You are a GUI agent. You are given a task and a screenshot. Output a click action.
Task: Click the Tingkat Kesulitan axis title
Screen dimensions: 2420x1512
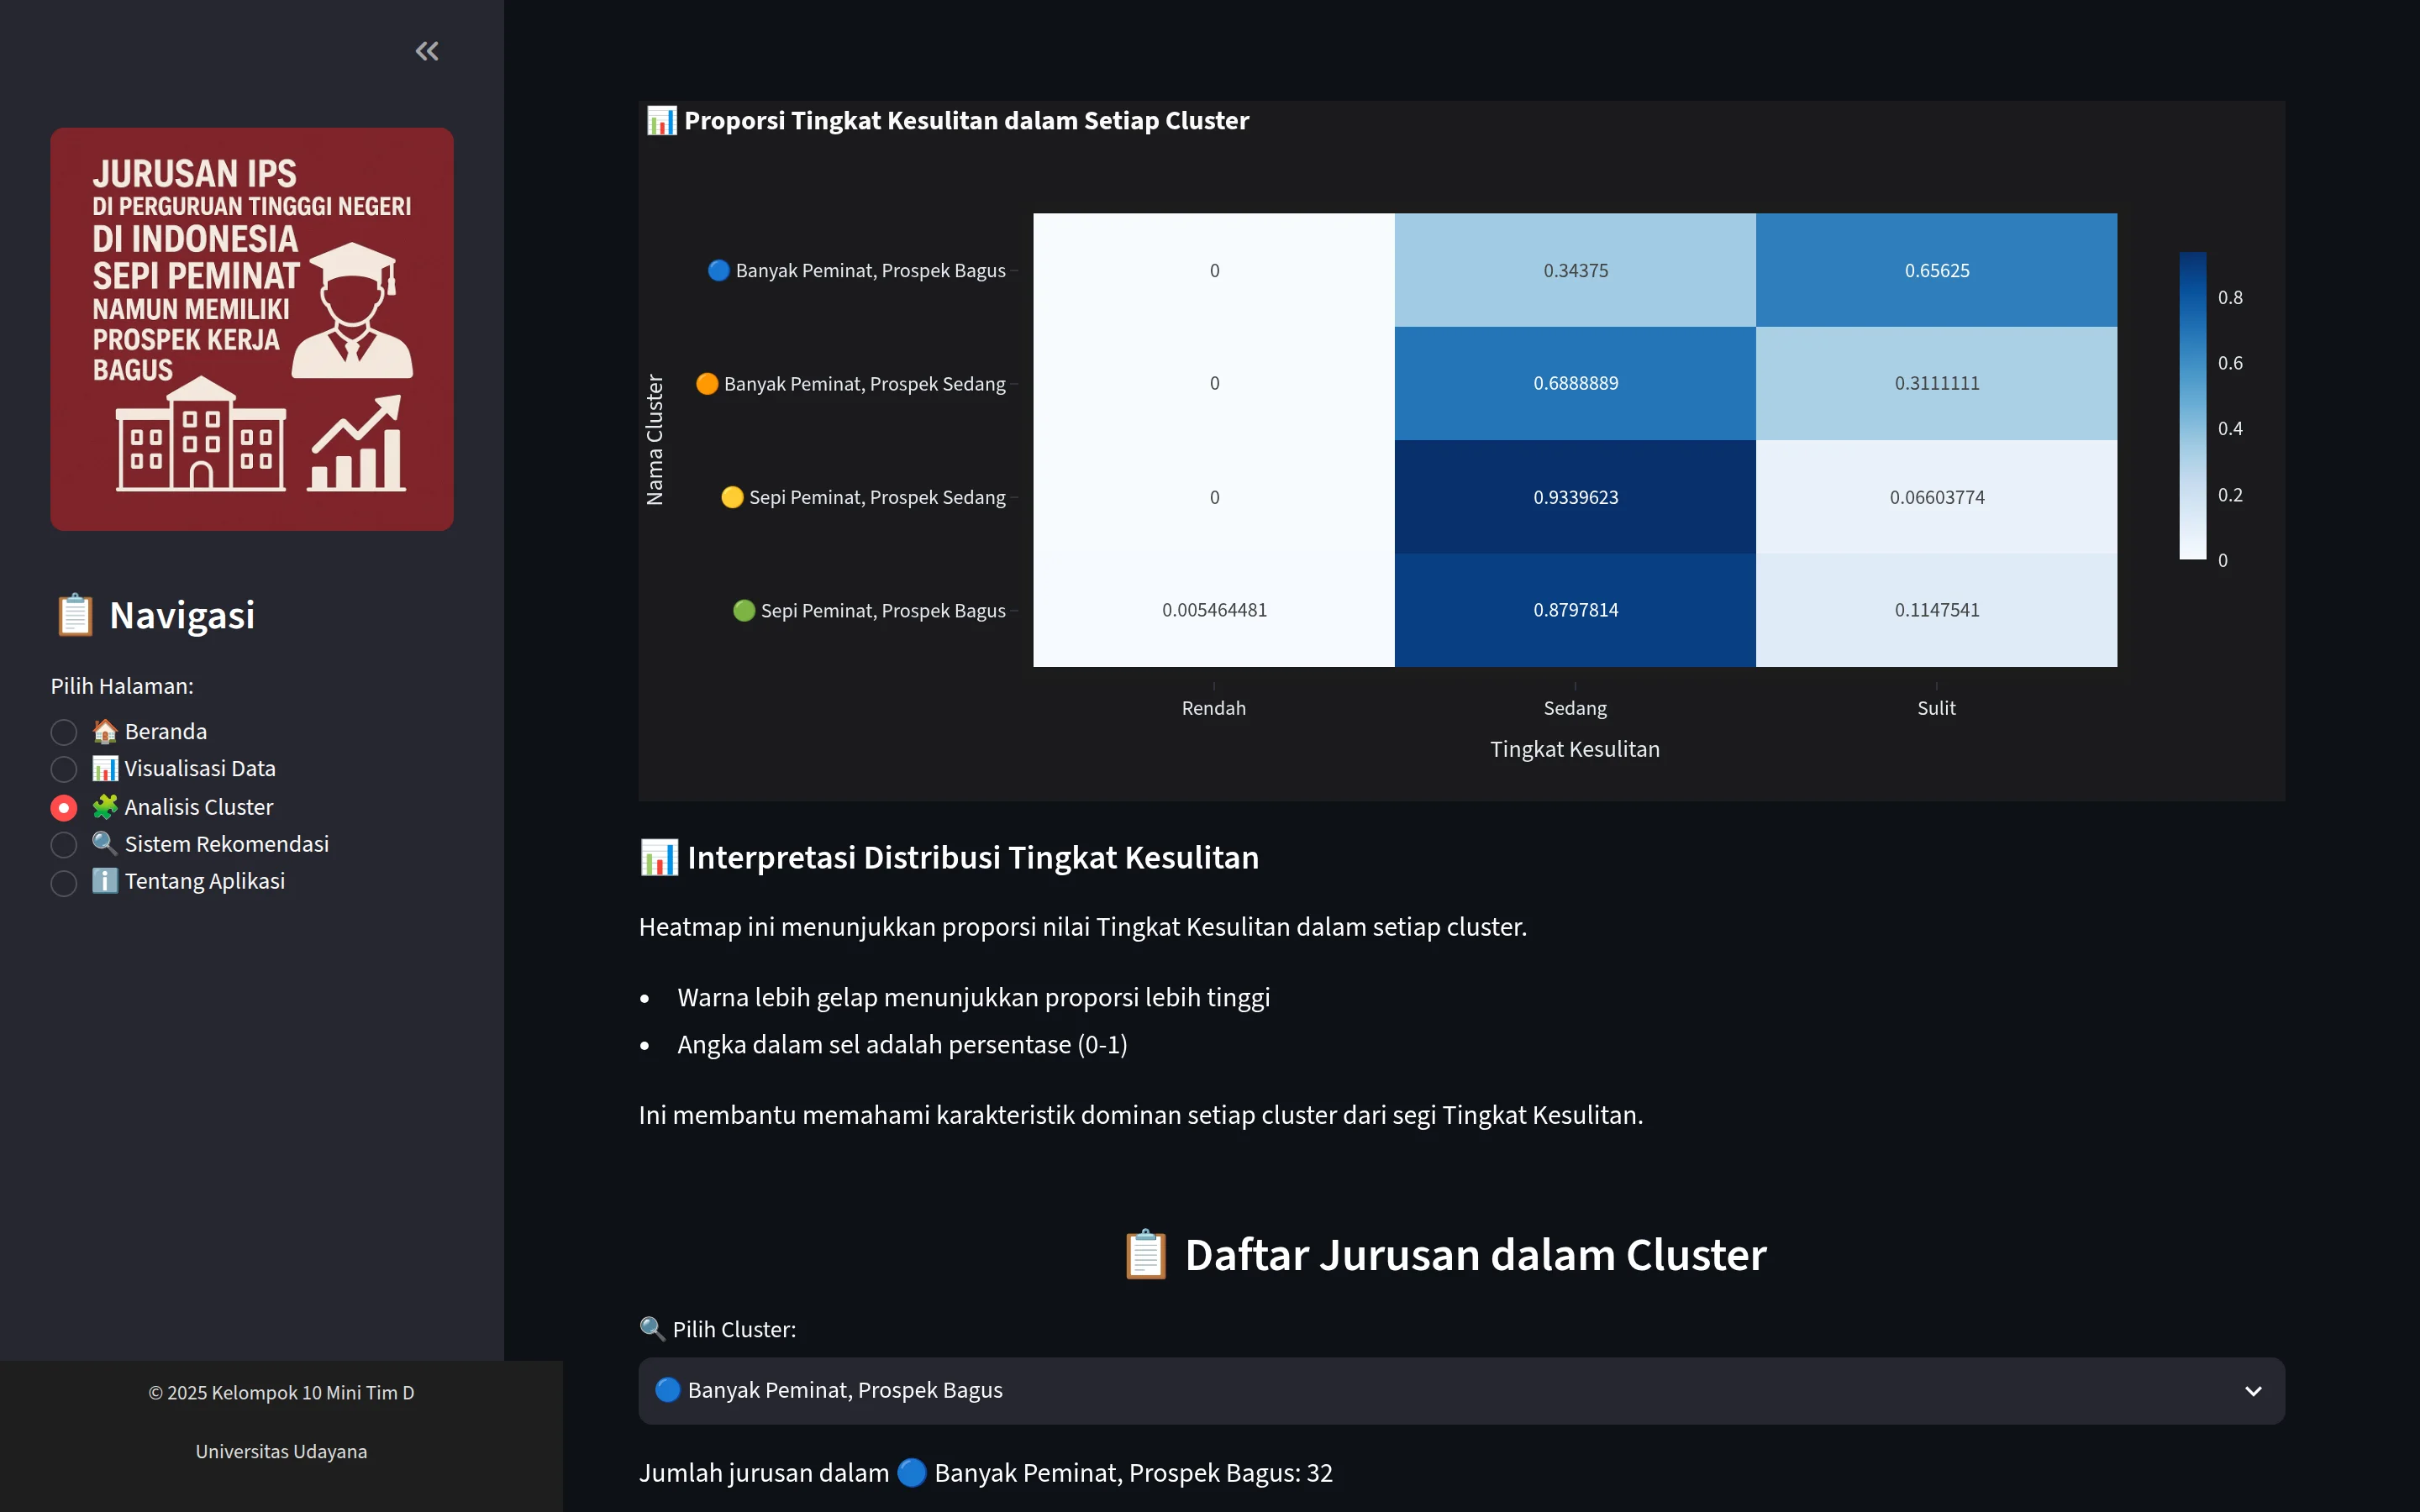pyautogui.click(x=1575, y=749)
